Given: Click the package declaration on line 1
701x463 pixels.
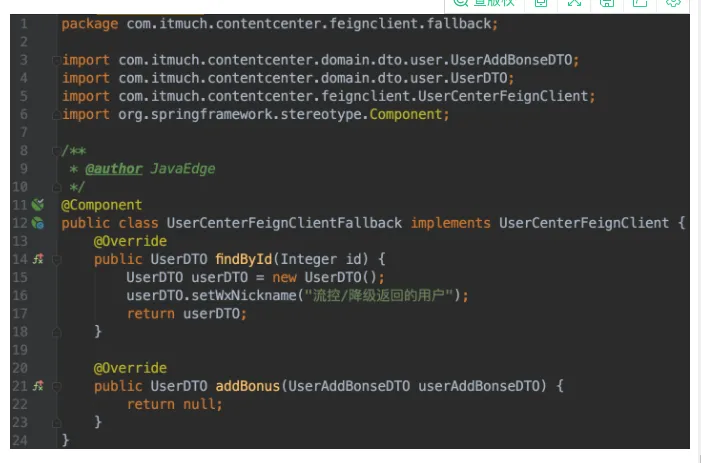Looking at the screenshot, I should [x=279, y=24].
